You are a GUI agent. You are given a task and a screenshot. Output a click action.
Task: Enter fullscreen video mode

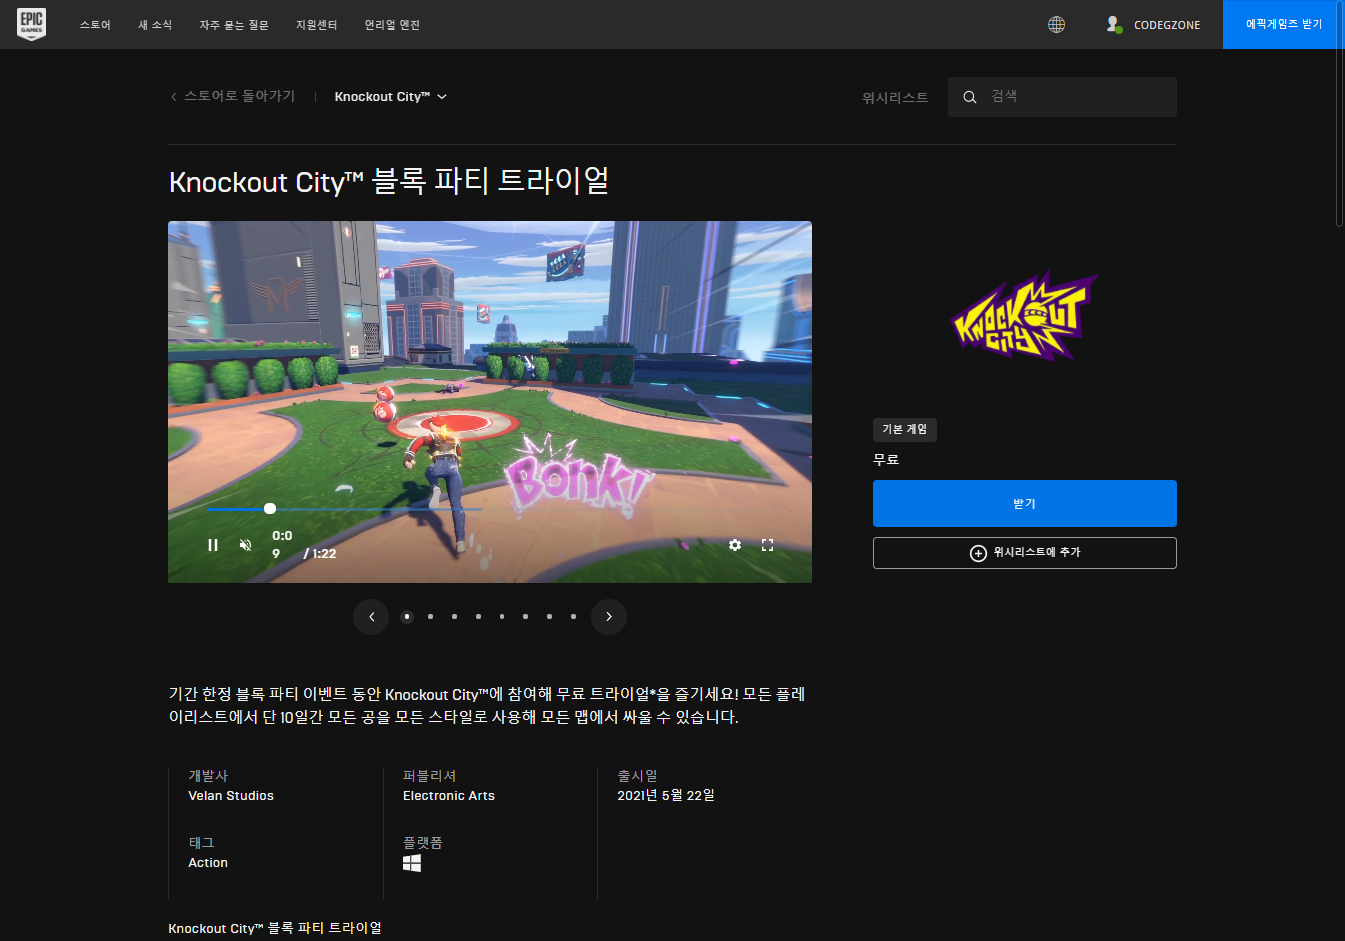[x=768, y=545]
